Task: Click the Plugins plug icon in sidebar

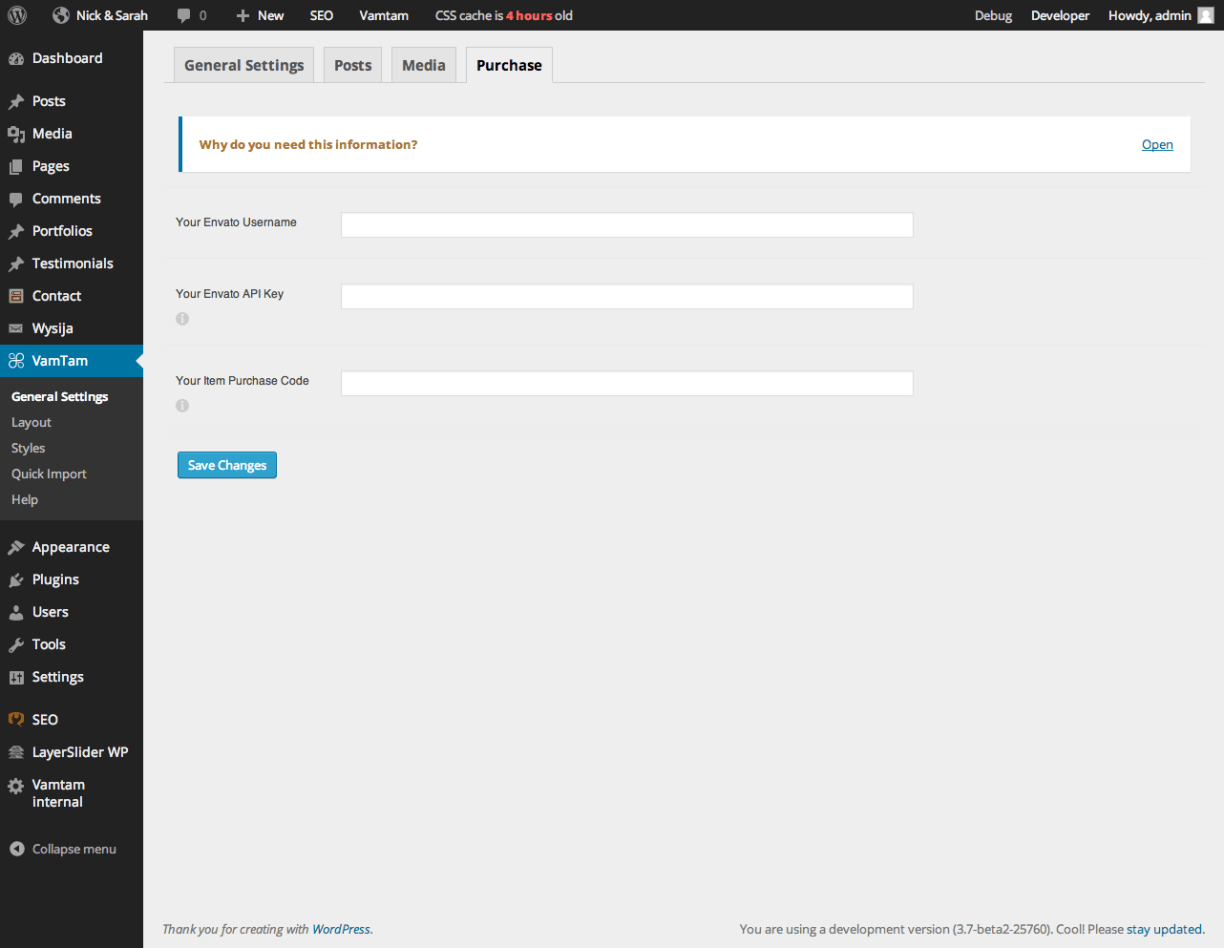Action: (16, 580)
